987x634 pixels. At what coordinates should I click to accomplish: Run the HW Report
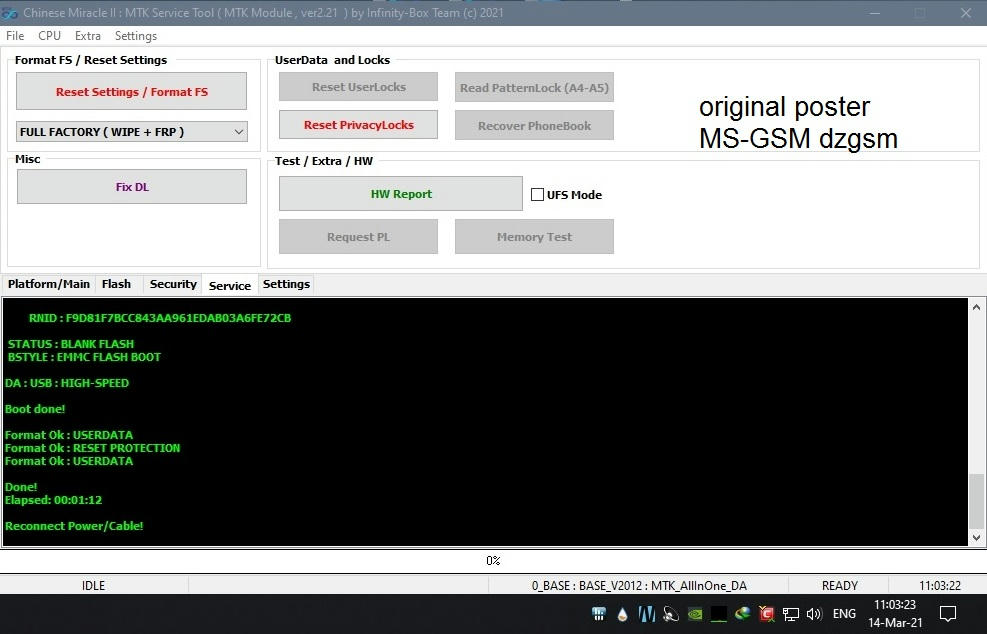click(400, 193)
